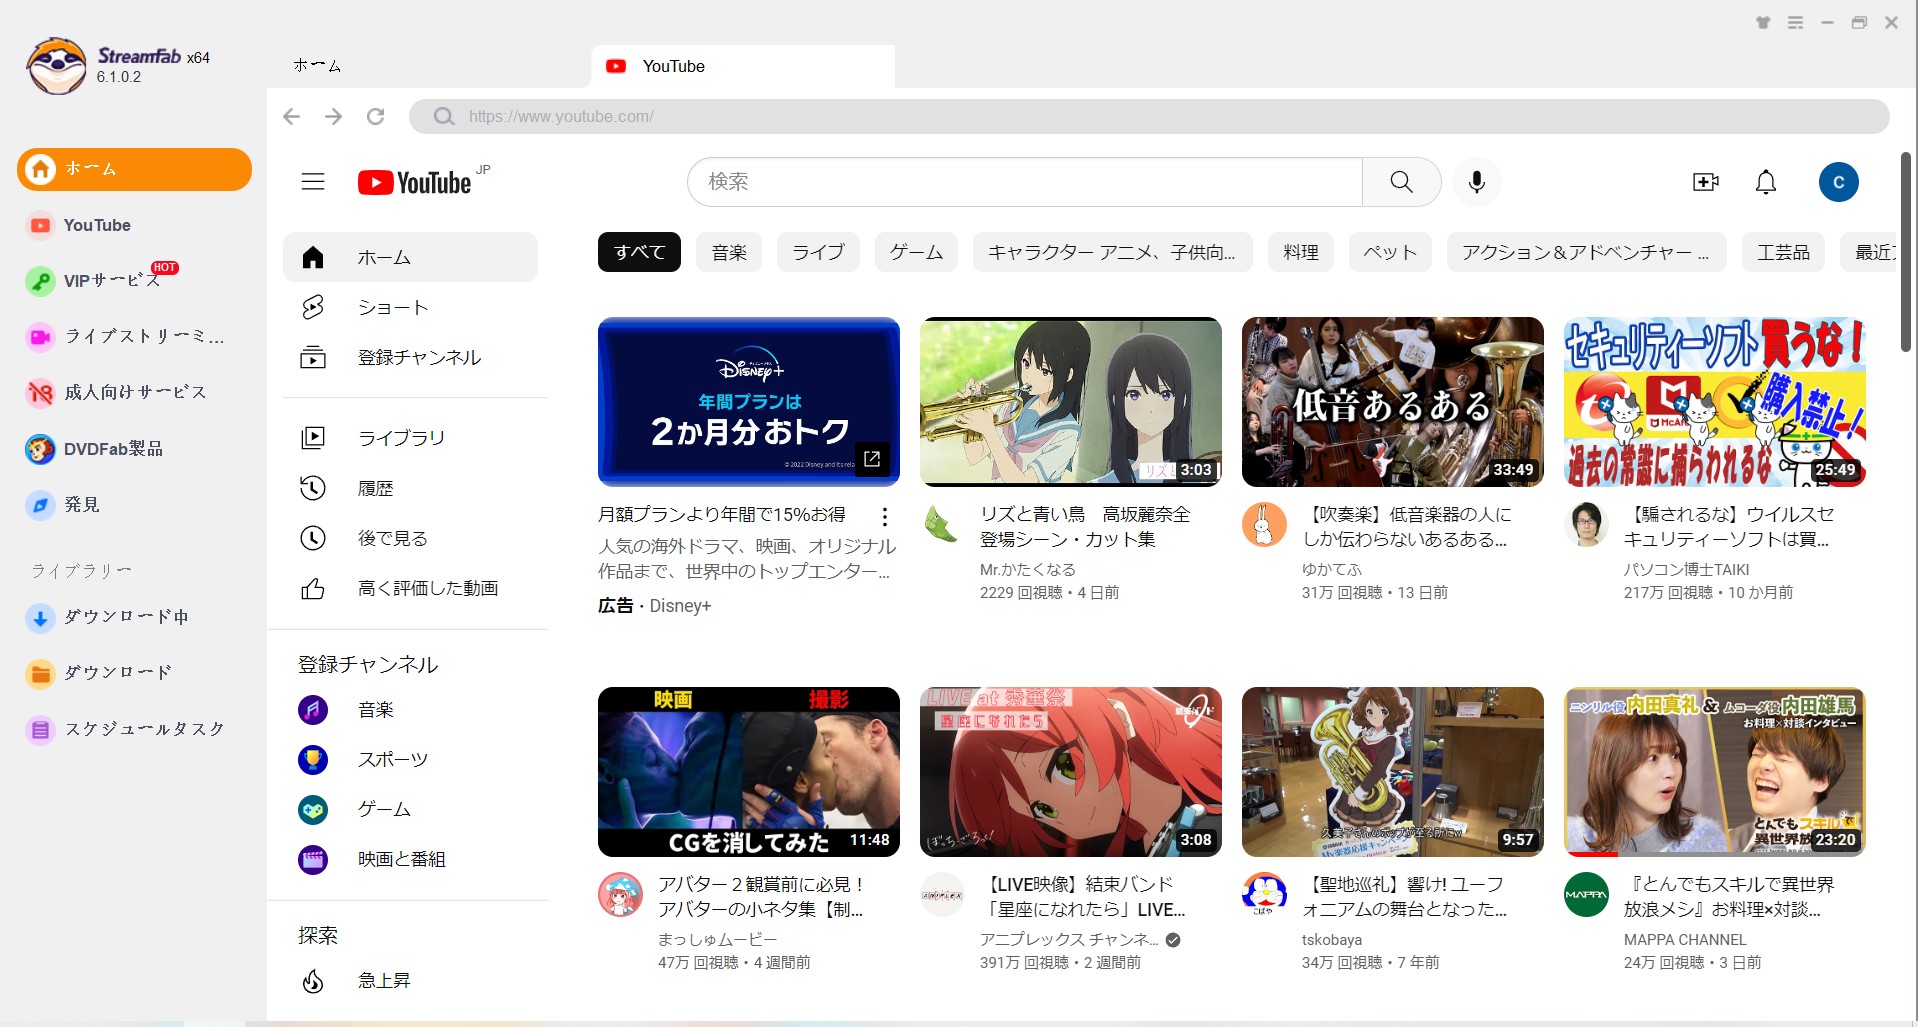Go forward with the browser forward arrow
This screenshot has height=1027, width=1918.
pyautogui.click(x=333, y=116)
